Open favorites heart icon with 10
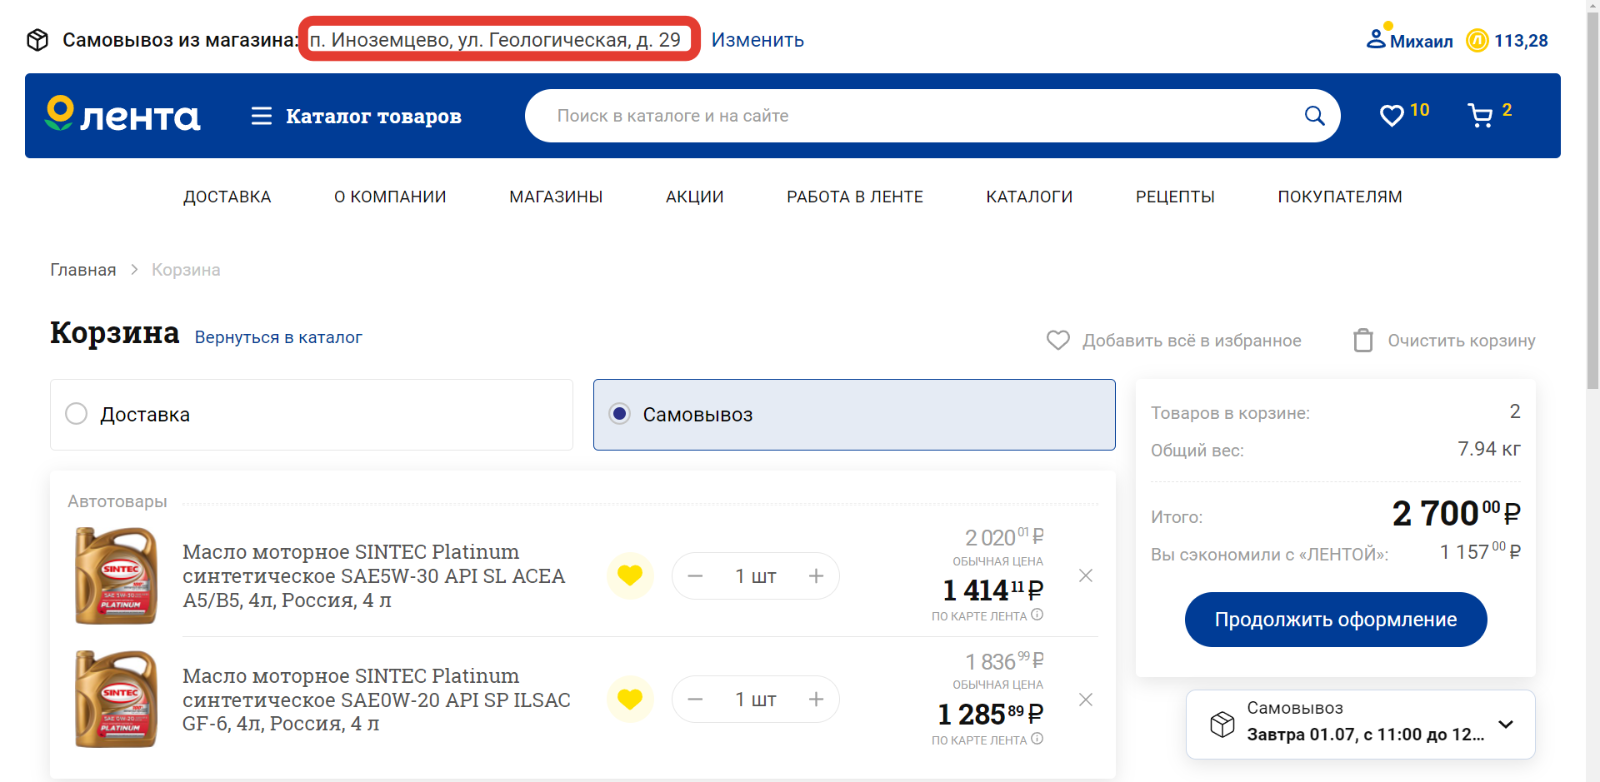 pyautogui.click(x=1392, y=116)
